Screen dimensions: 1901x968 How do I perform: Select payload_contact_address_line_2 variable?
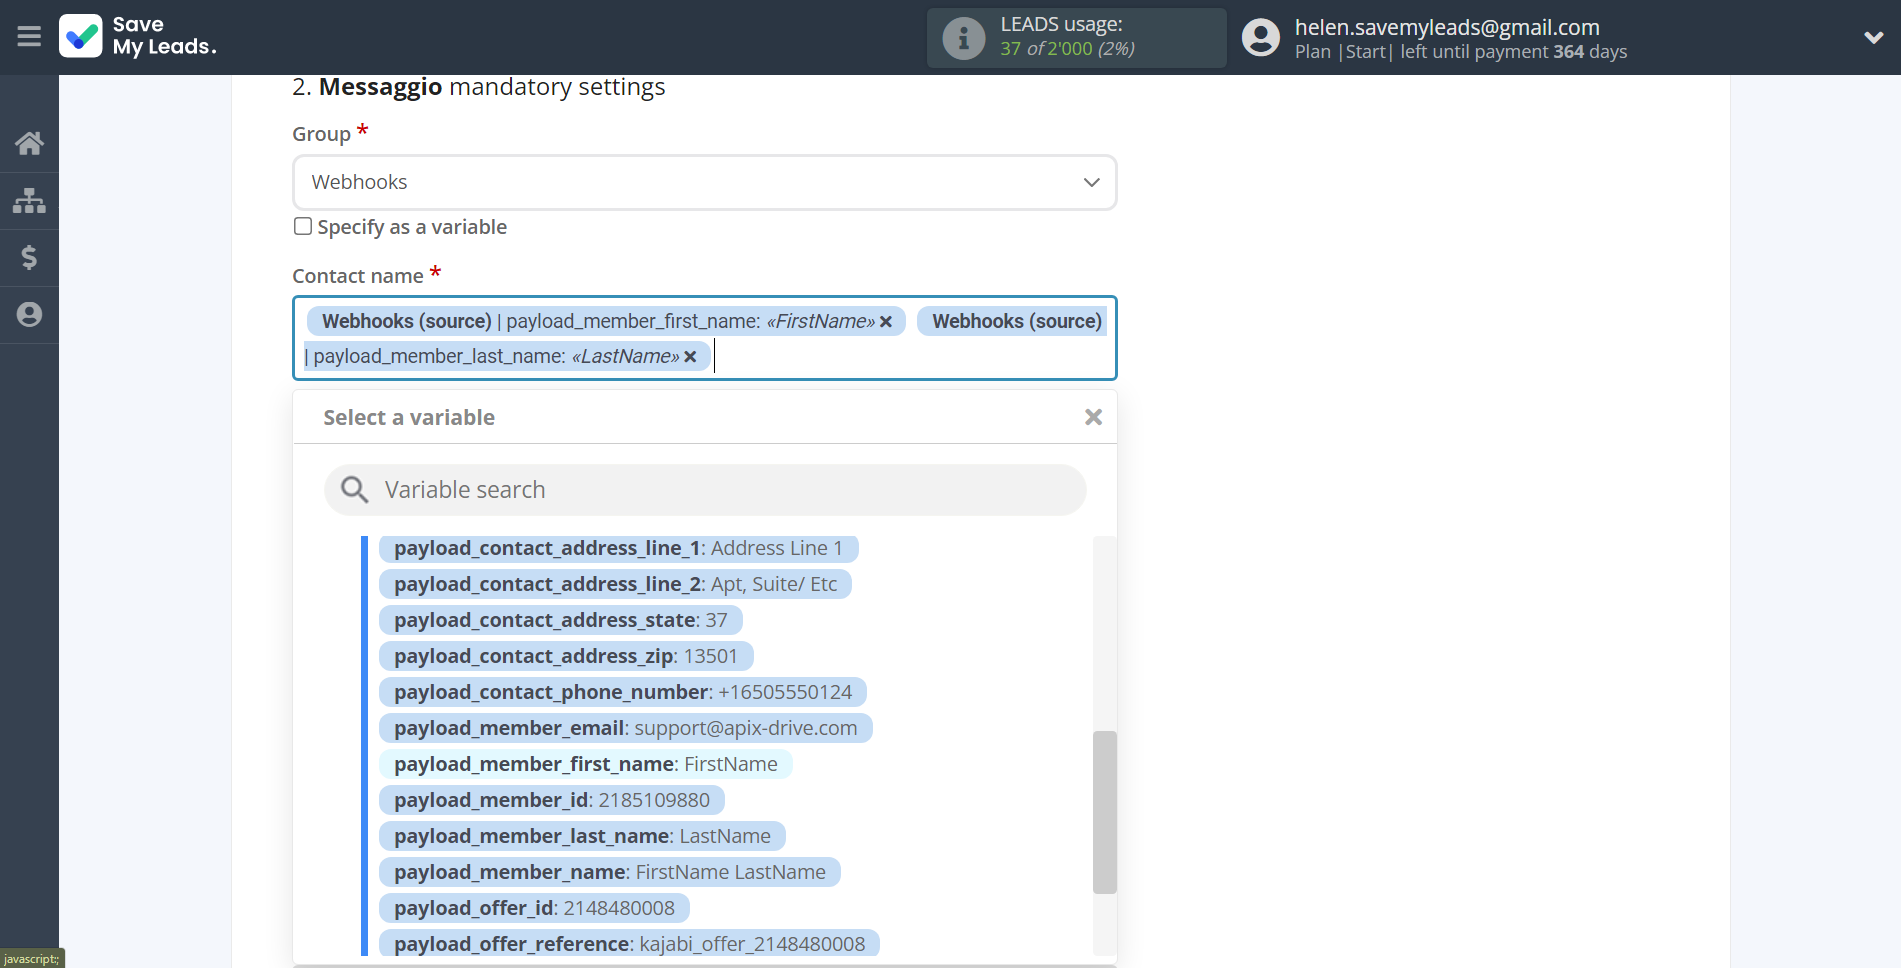[x=615, y=584]
